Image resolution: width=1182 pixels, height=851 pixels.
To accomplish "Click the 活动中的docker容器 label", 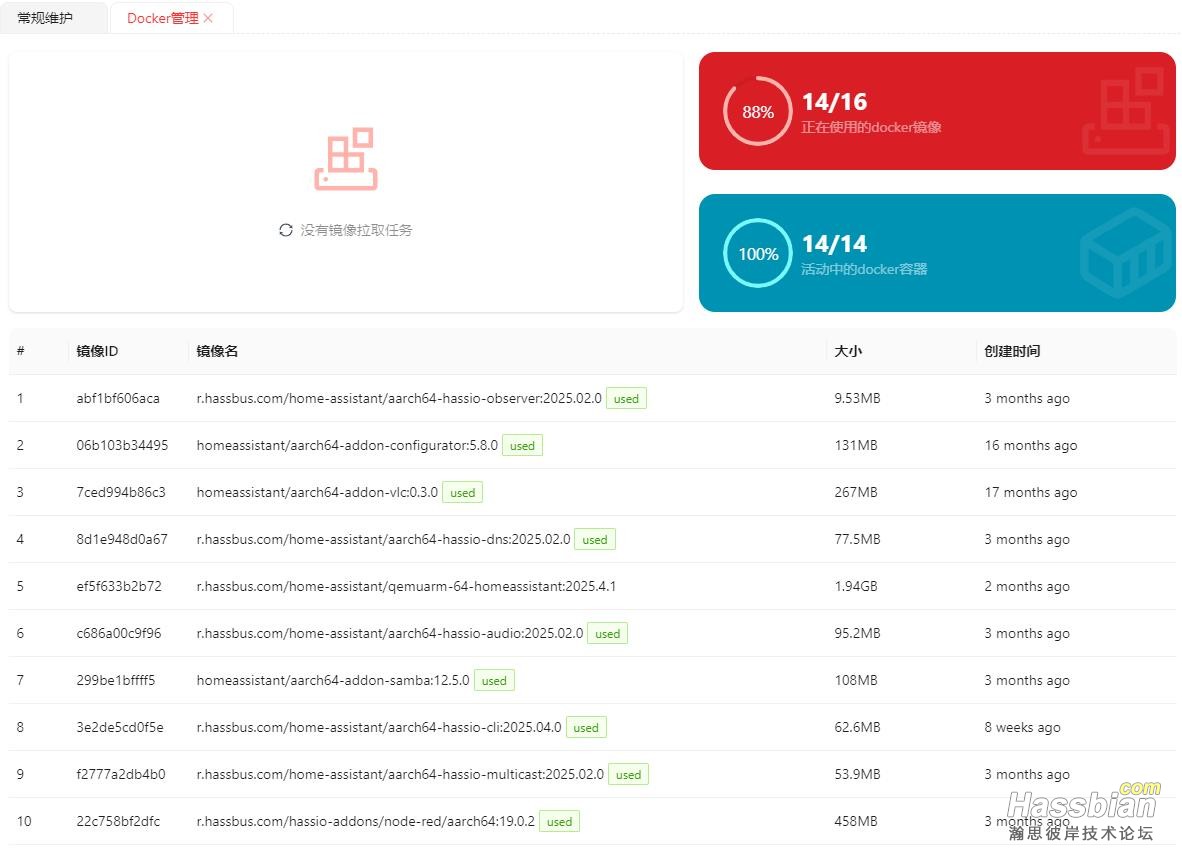I will point(864,269).
